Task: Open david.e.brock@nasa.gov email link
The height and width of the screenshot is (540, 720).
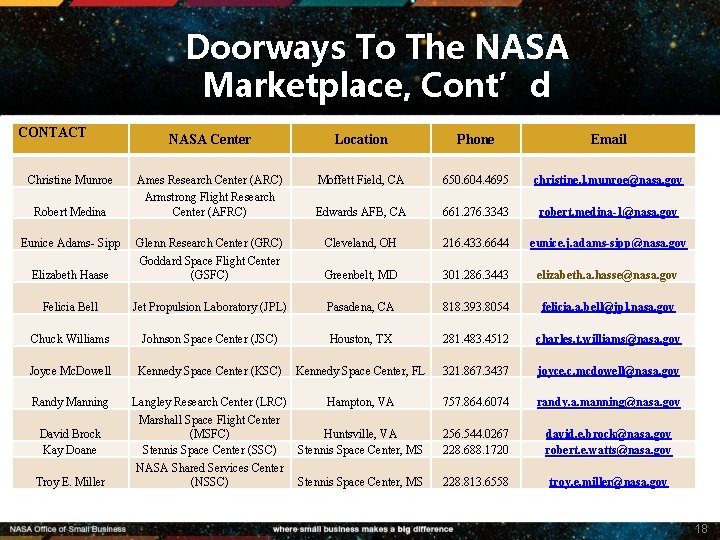Action: (608, 434)
